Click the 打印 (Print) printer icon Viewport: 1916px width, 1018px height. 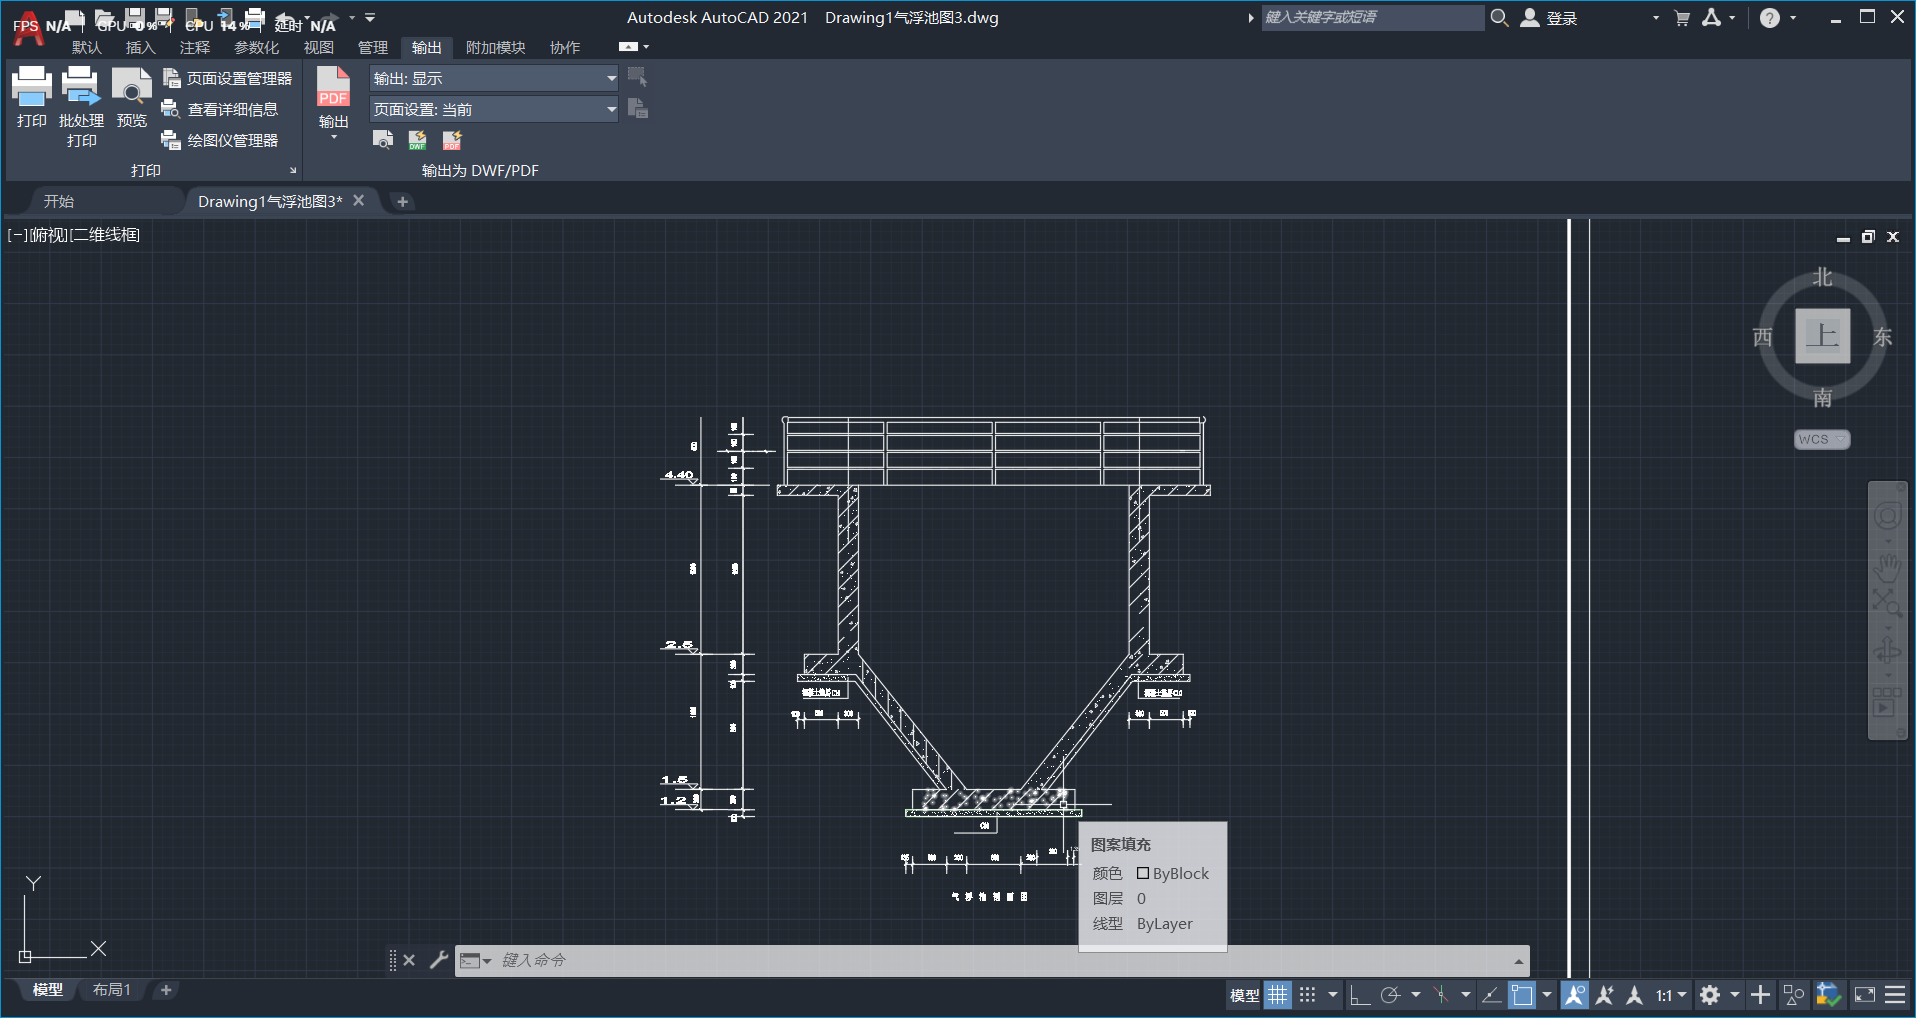(x=31, y=88)
